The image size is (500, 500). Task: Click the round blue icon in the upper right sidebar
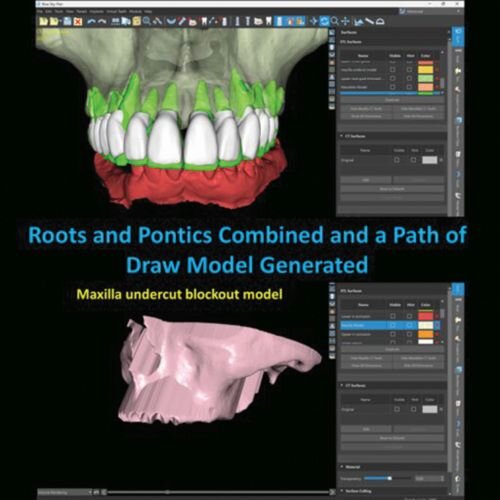coord(459,121)
